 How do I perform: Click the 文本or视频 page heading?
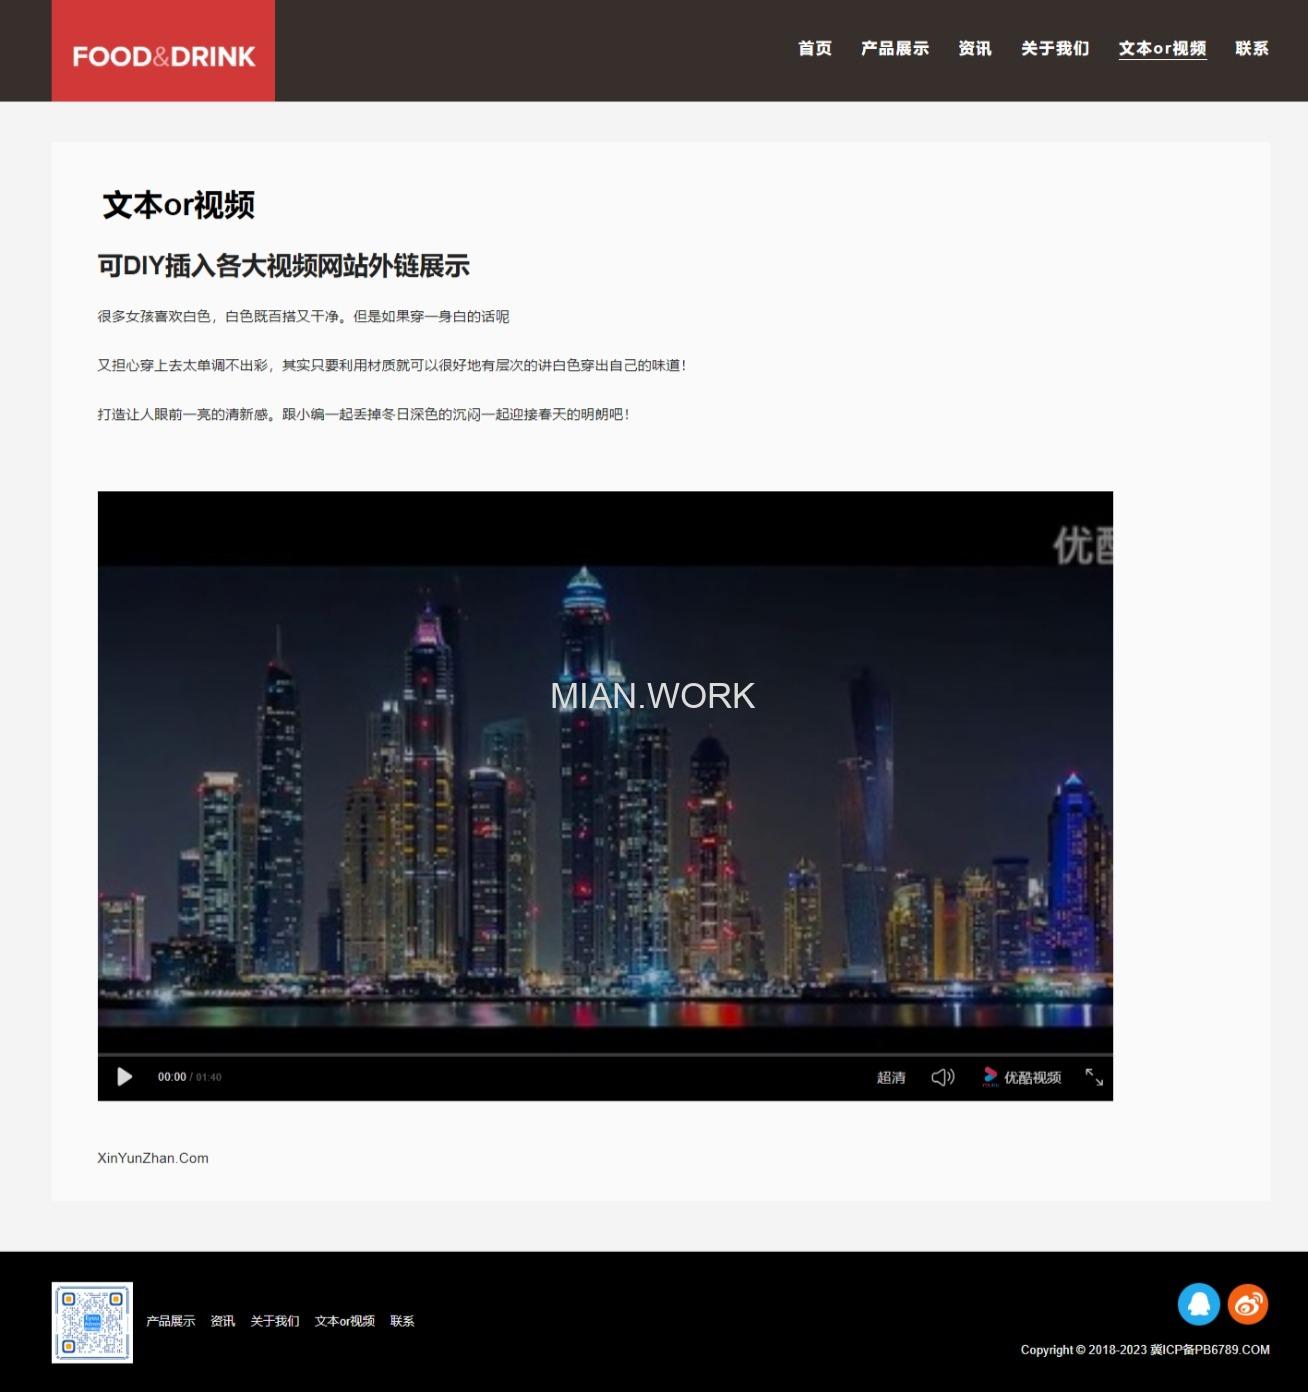point(179,205)
